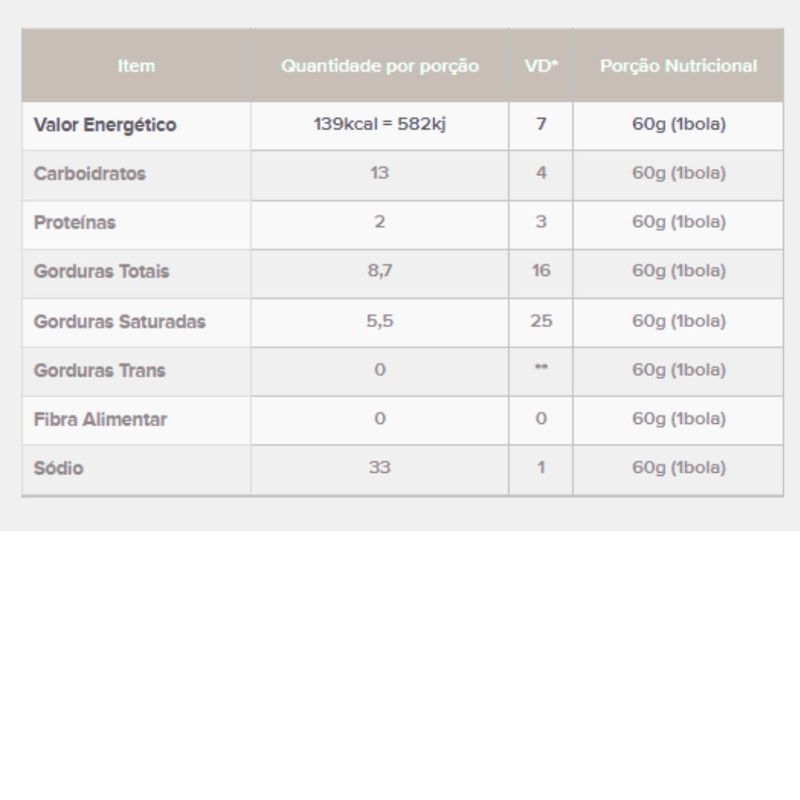Click the Sódio quantity 33
Screen dimensions: 800x800
[x=379, y=468]
